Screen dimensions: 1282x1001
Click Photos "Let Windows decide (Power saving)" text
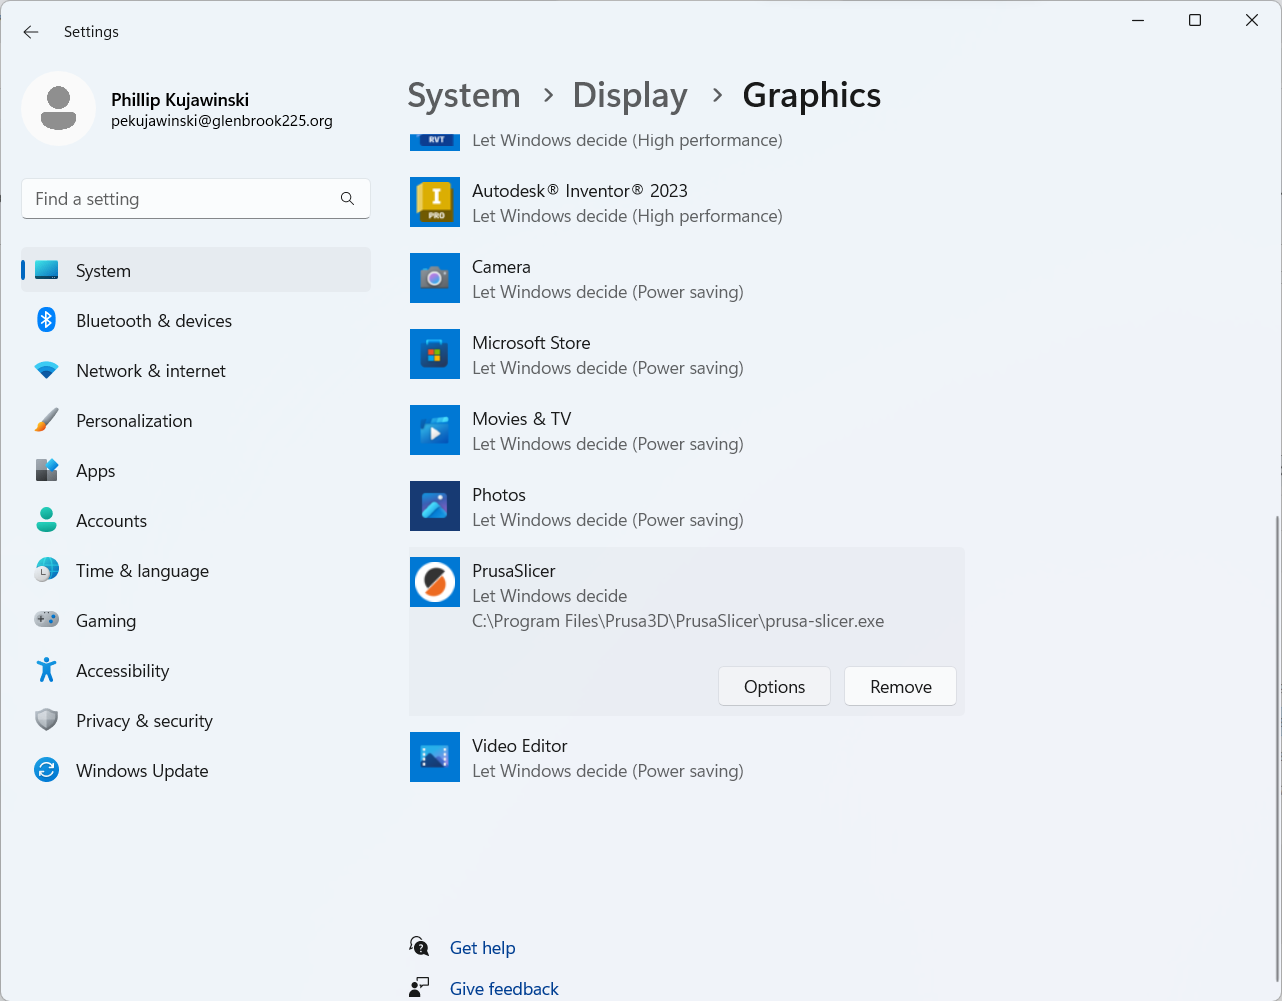point(608,520)
